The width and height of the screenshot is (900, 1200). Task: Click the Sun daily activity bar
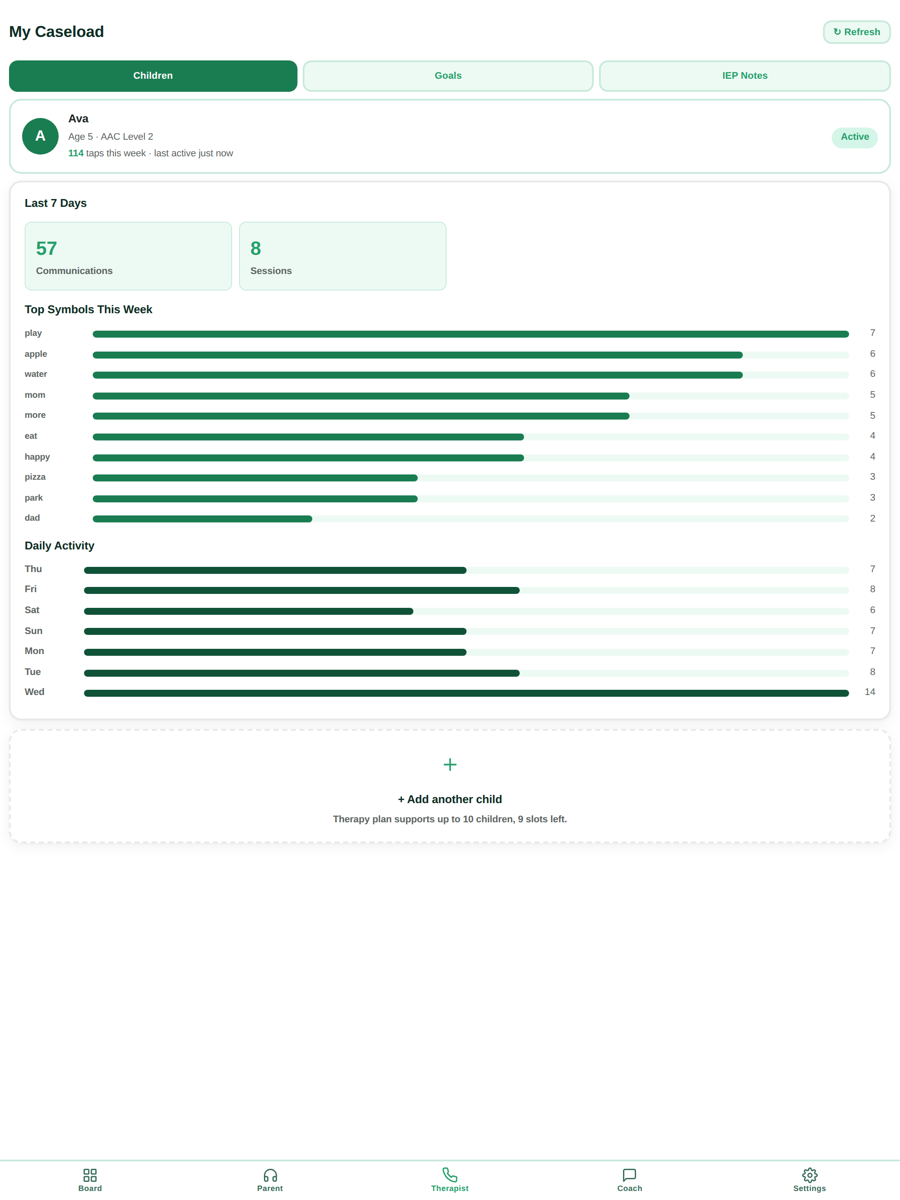(x=466, y=632)
